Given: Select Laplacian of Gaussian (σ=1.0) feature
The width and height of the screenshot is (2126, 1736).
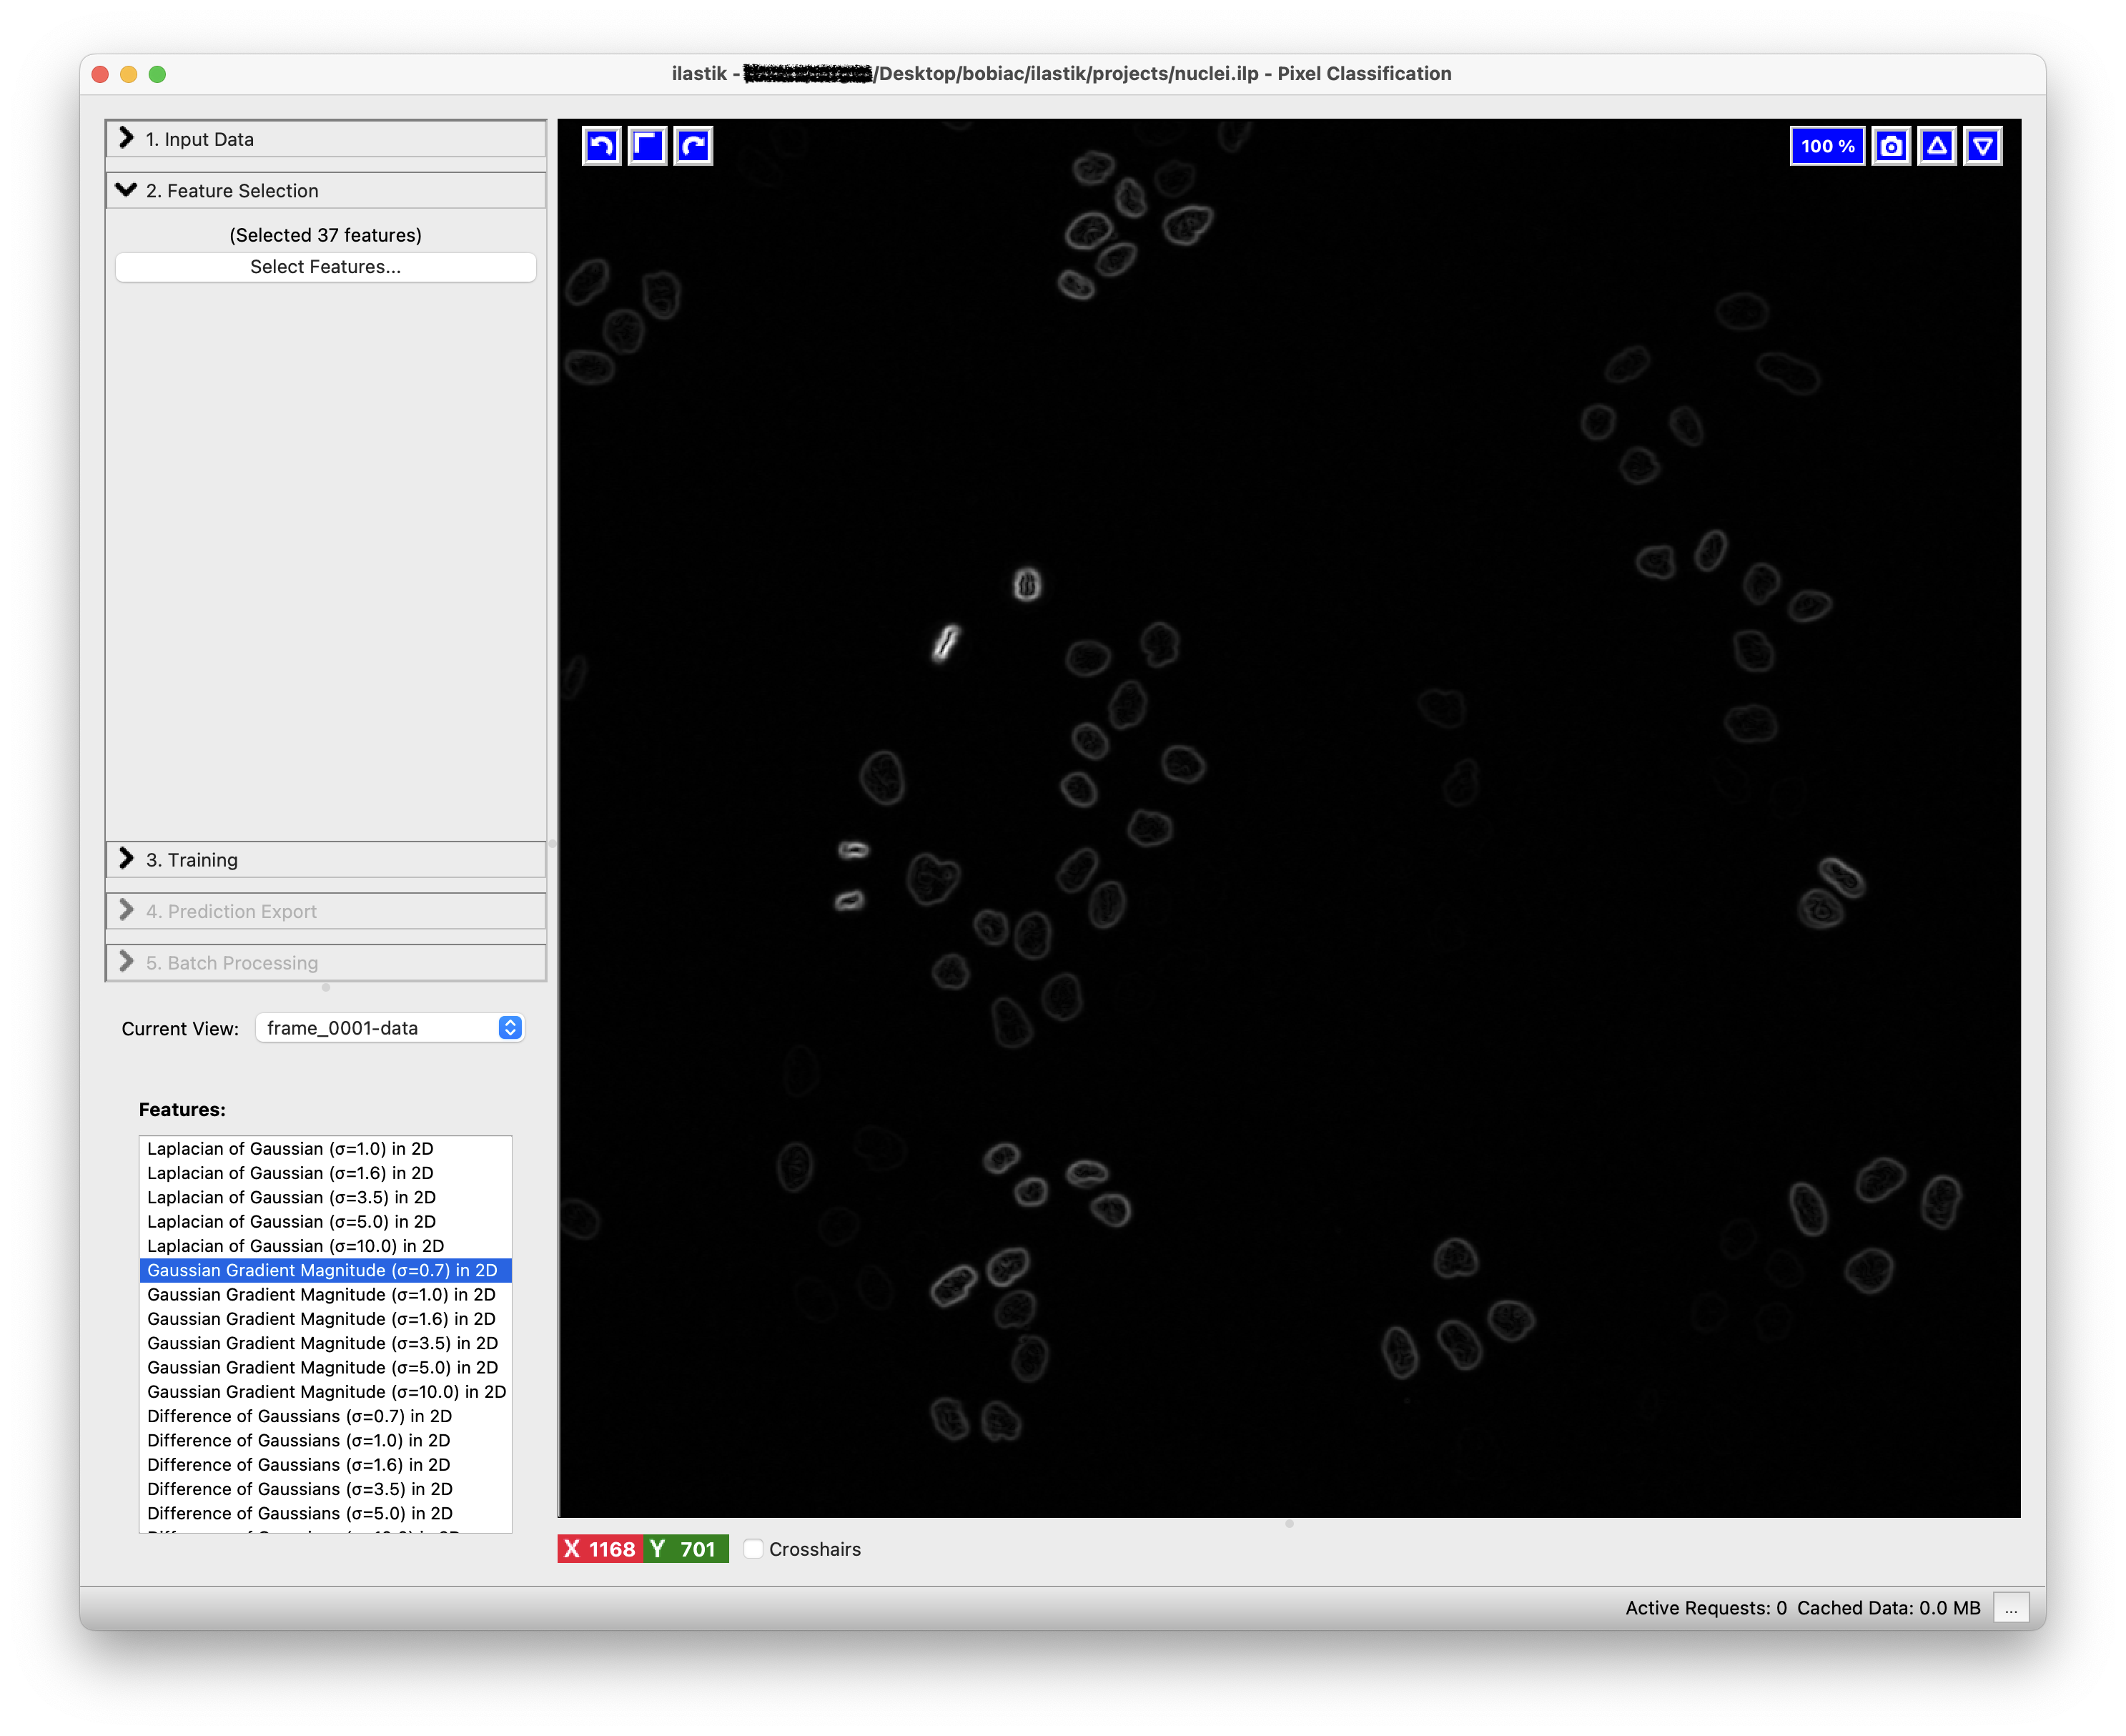Looking at the screenshot, I should pyautogui.click(x=290, y=1149).
